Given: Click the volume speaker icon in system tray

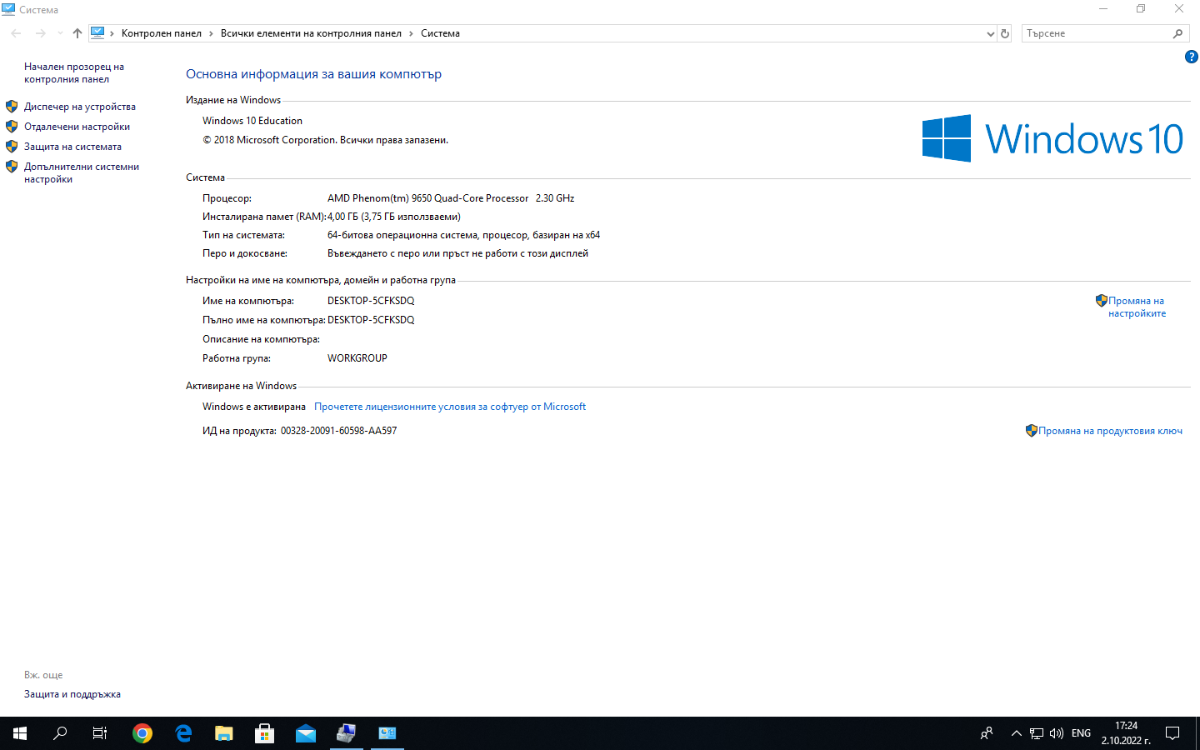Looking at the screenshot, I should click(1057, 733).
